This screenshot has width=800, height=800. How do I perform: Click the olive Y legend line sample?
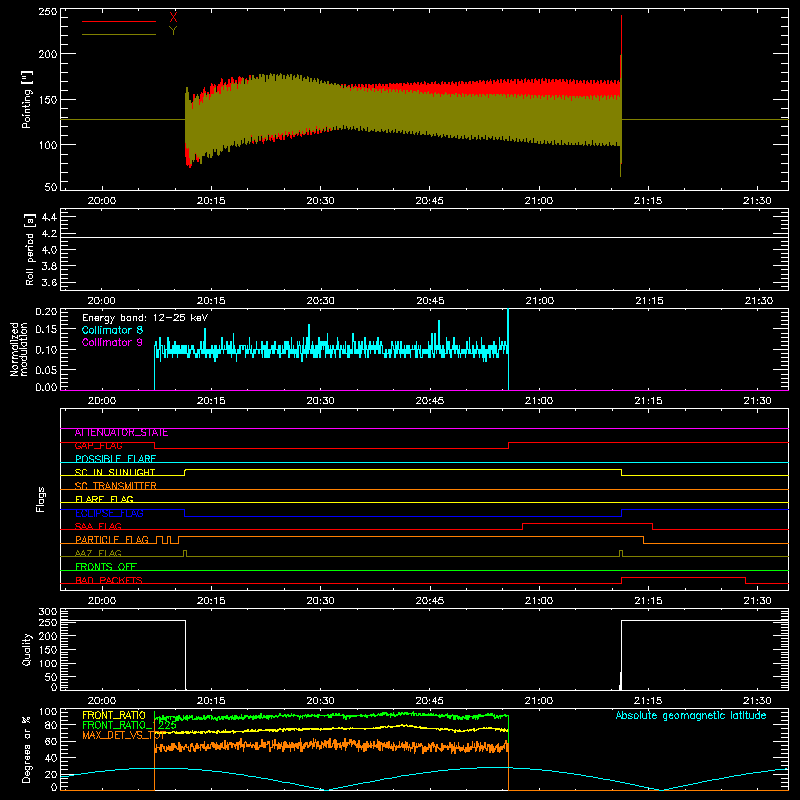119,34
